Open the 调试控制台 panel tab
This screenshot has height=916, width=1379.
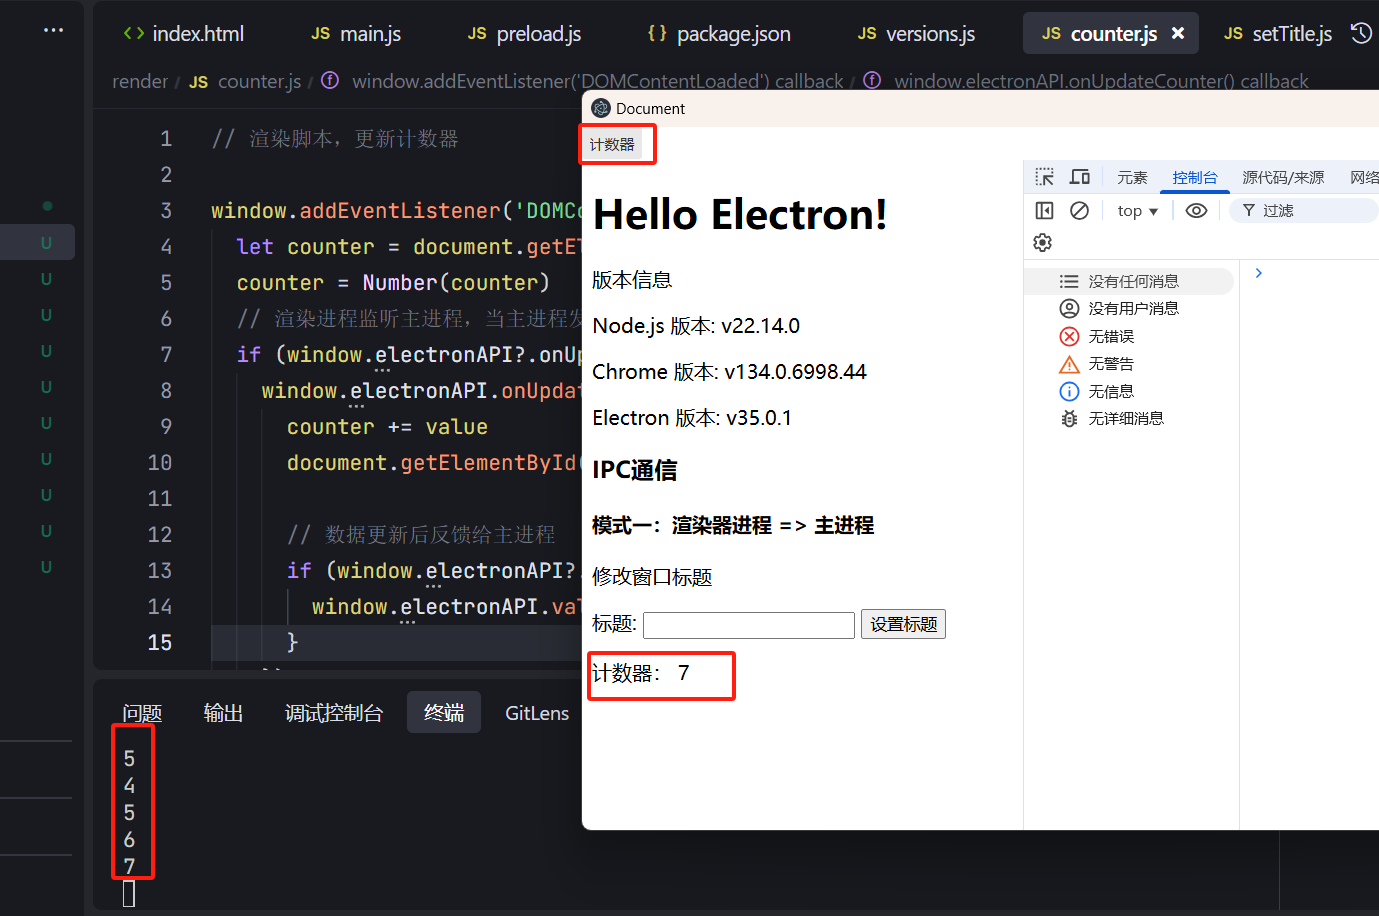334,713
